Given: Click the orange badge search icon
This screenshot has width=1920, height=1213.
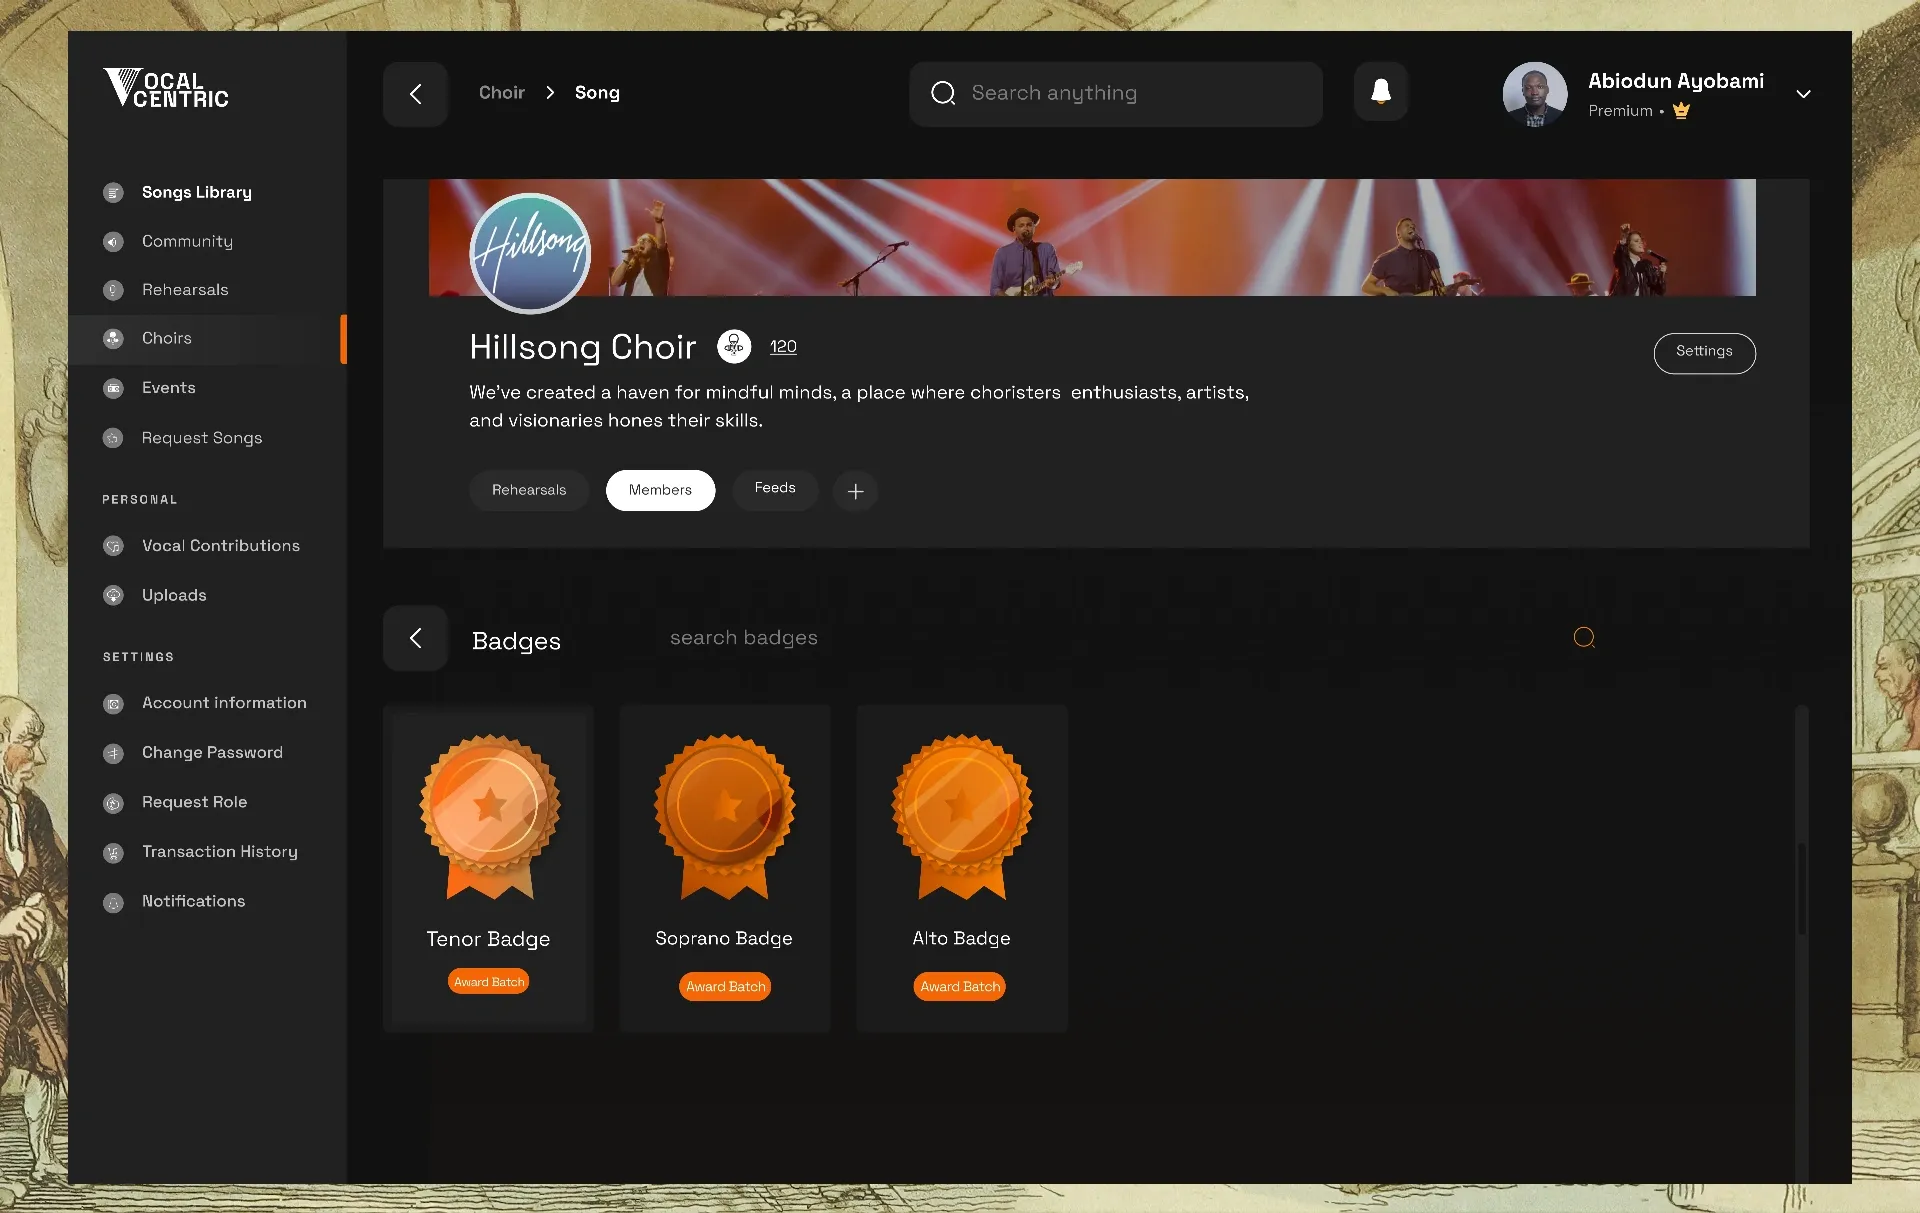Looking at the screenshot, I should tap(1584, 637).
